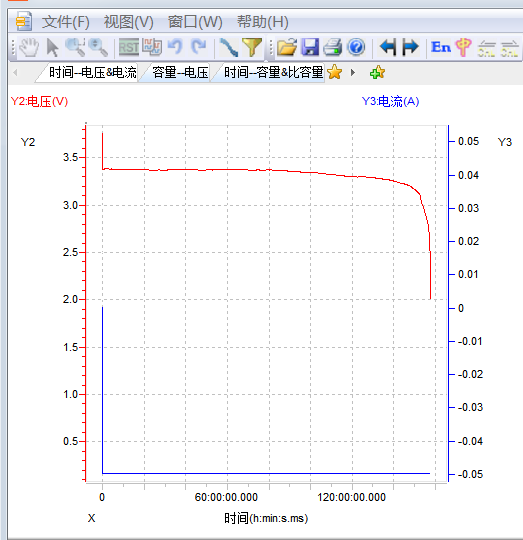Image resolution: width=523 pixels, height=540 pixels.
Task: Save data with floppy disk icon
Action: point(310,47)
